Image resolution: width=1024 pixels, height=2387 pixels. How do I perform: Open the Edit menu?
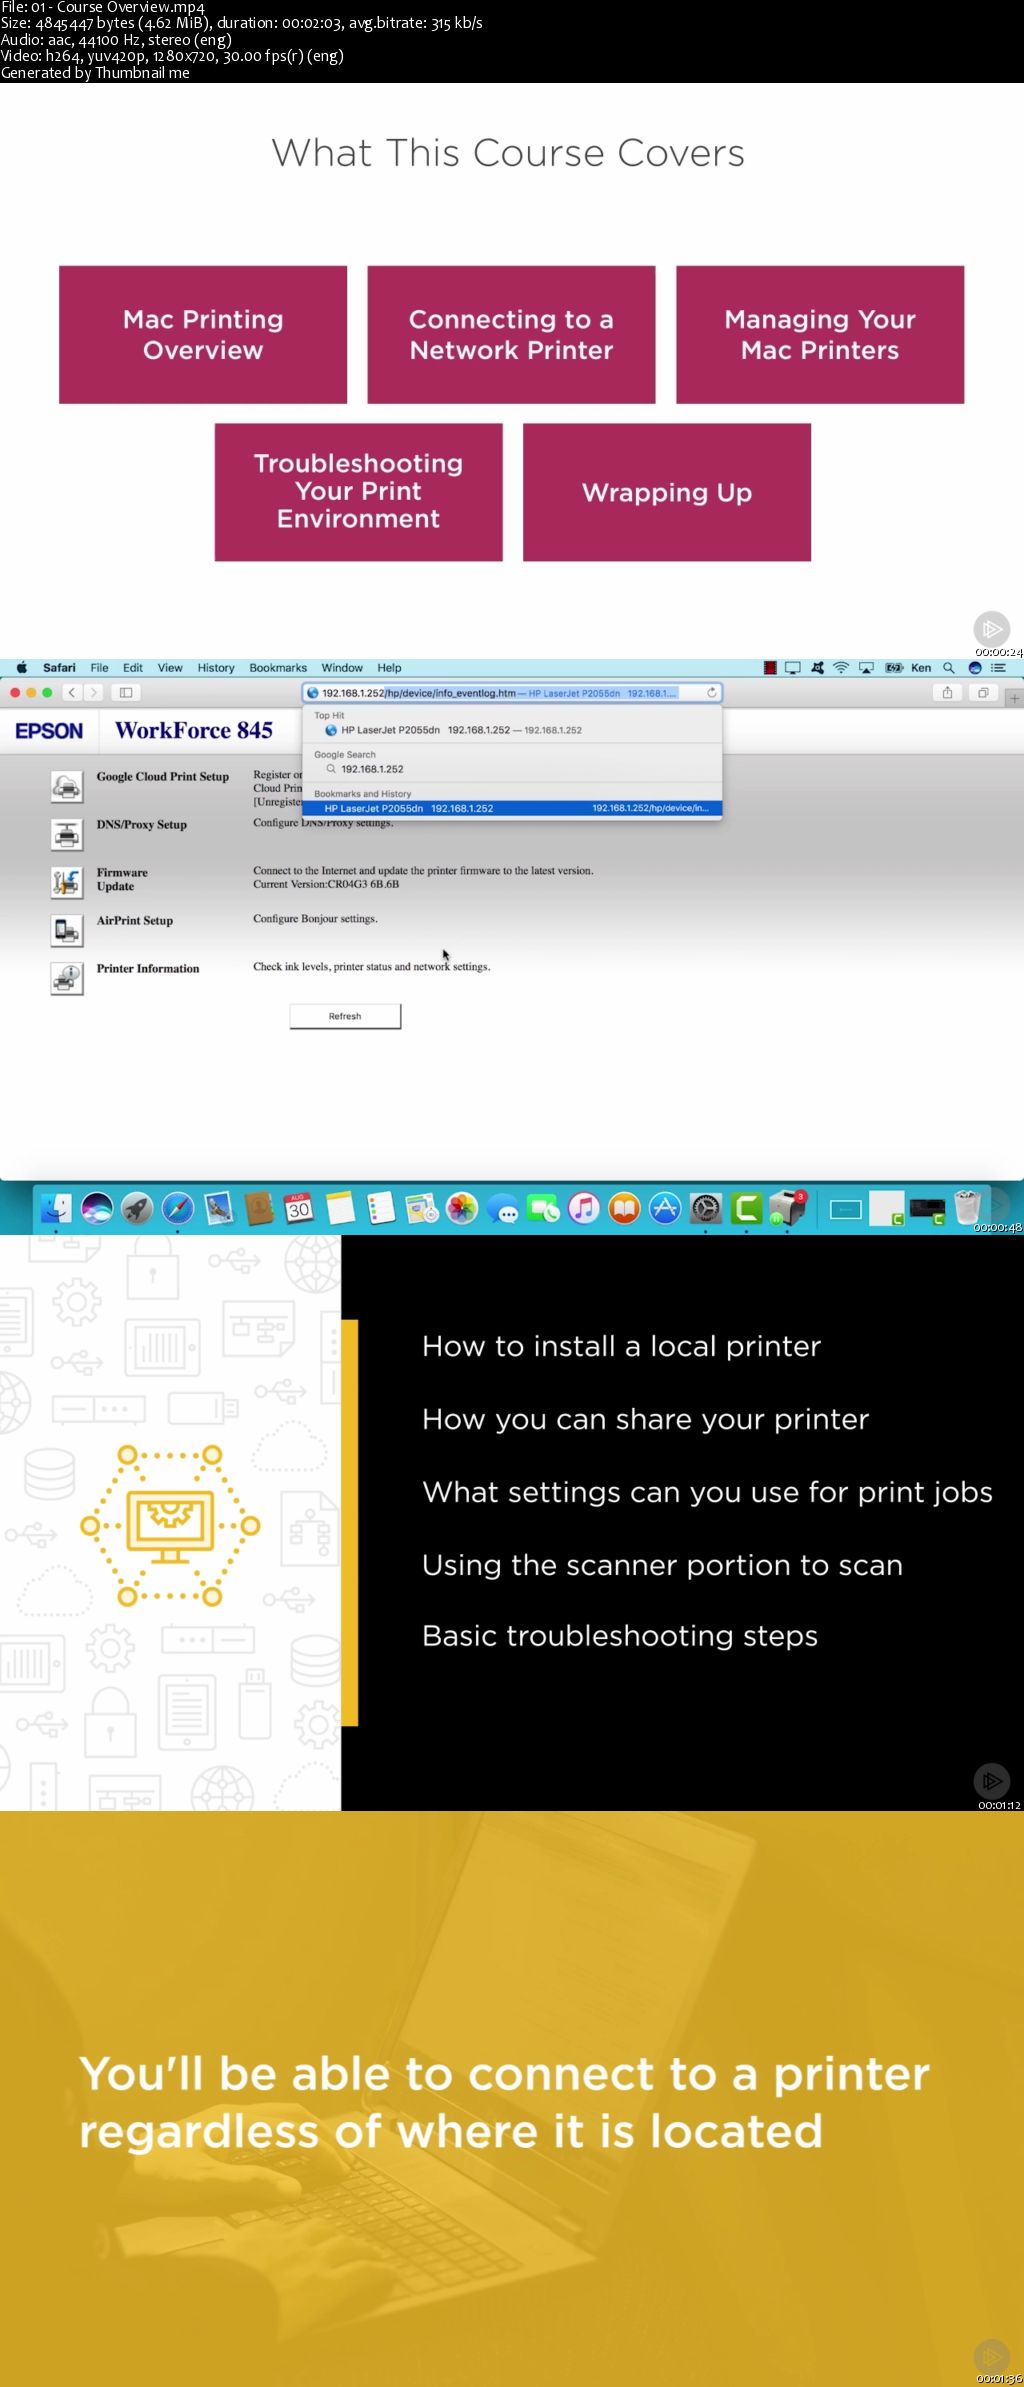click(133, 668)
